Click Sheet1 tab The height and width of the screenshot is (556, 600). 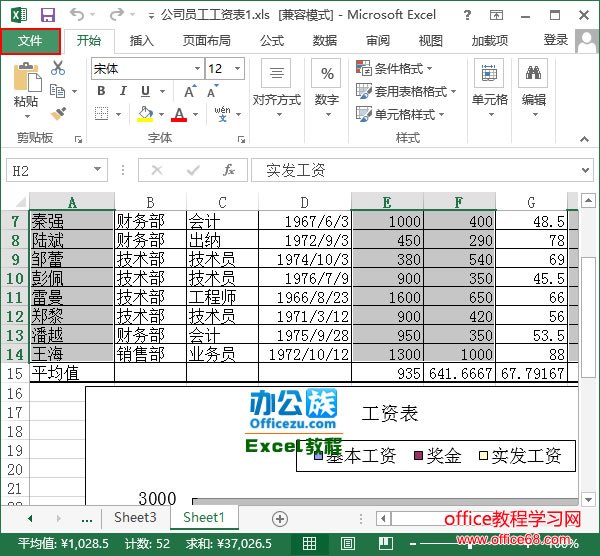click(x=204, y=517)
